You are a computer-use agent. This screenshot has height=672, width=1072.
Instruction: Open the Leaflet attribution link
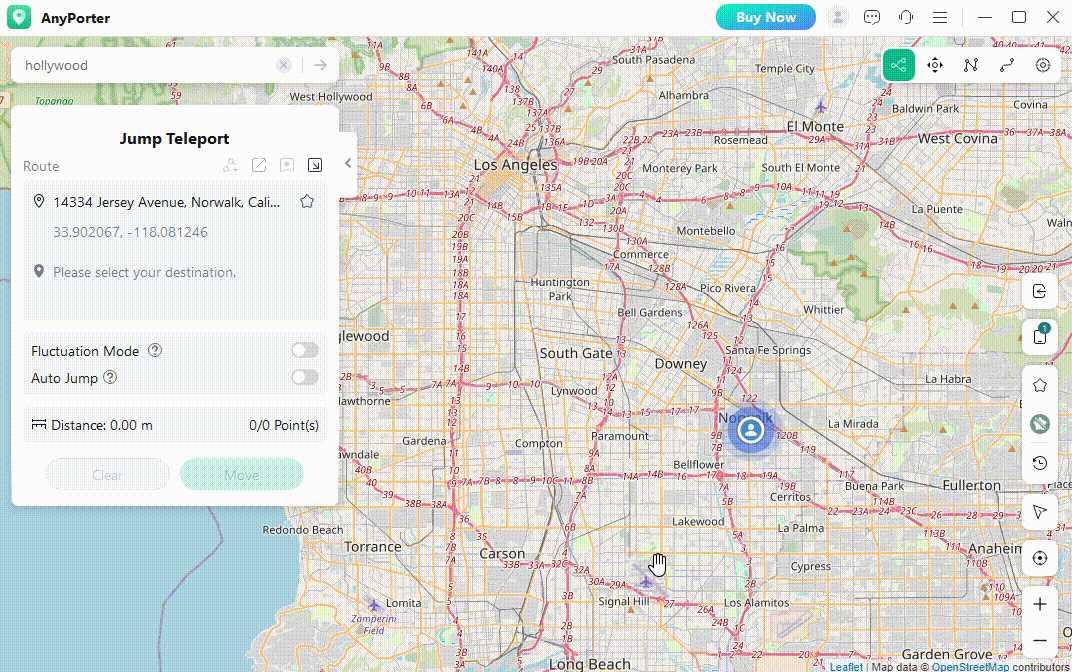click(846, 667)
